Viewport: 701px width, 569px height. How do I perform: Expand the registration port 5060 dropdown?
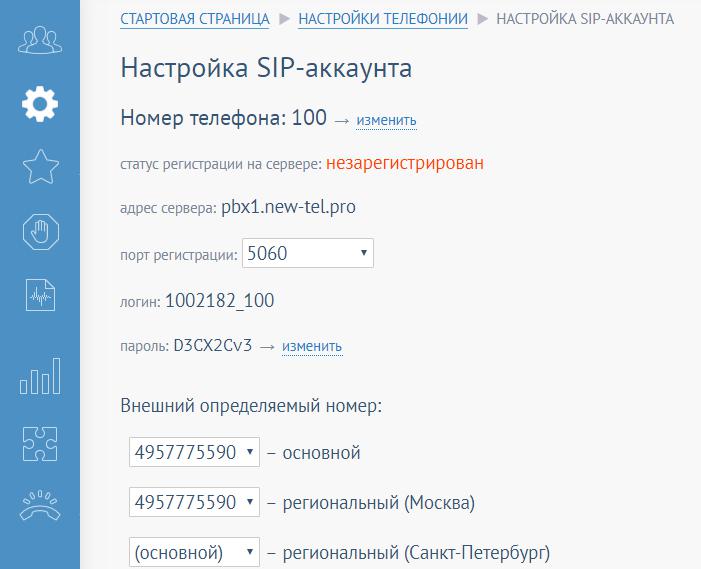(307, 254)
